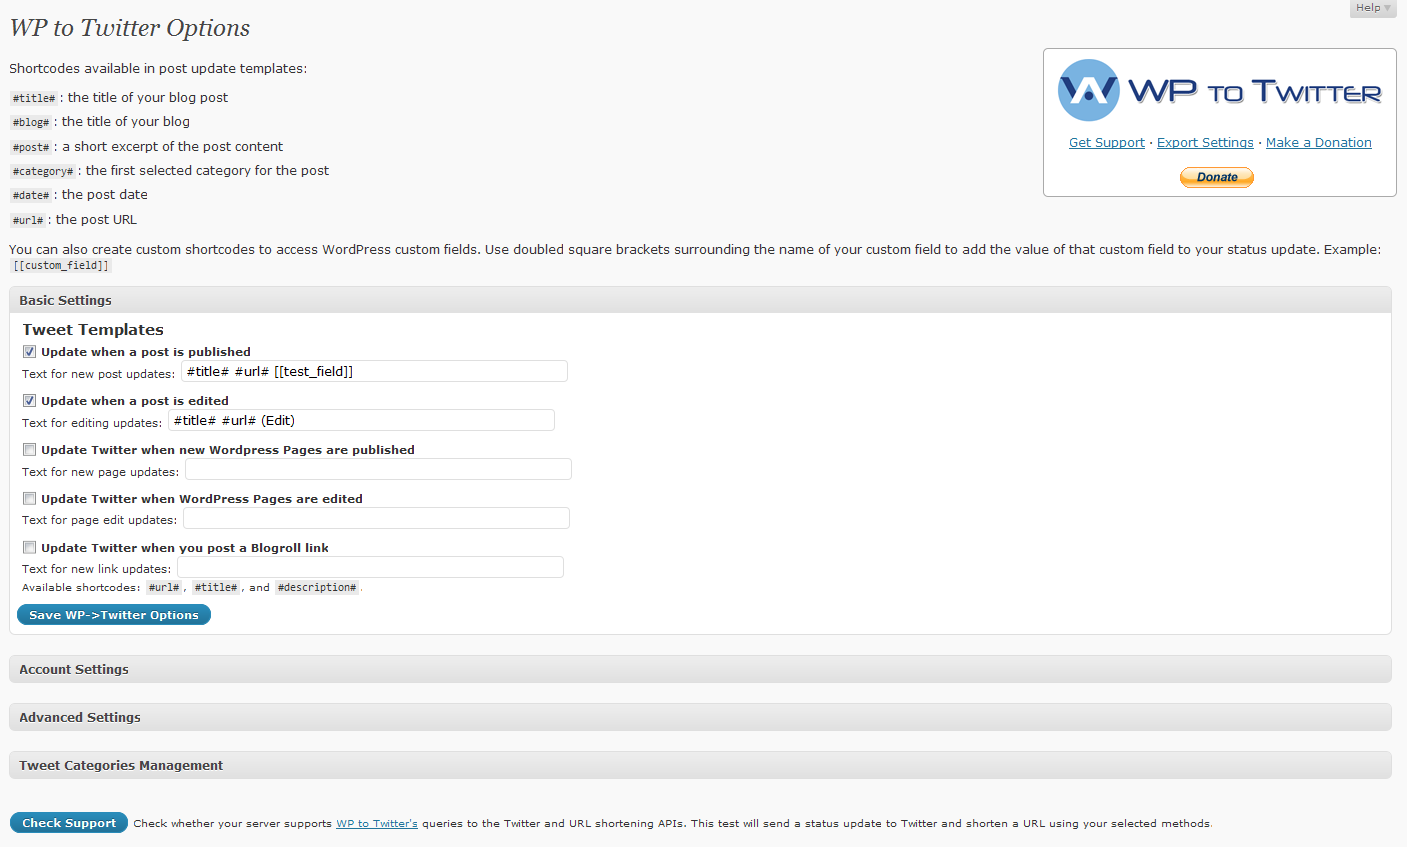Click into the new page updates field
The image size is (1407, 847).
click(378, 470)
